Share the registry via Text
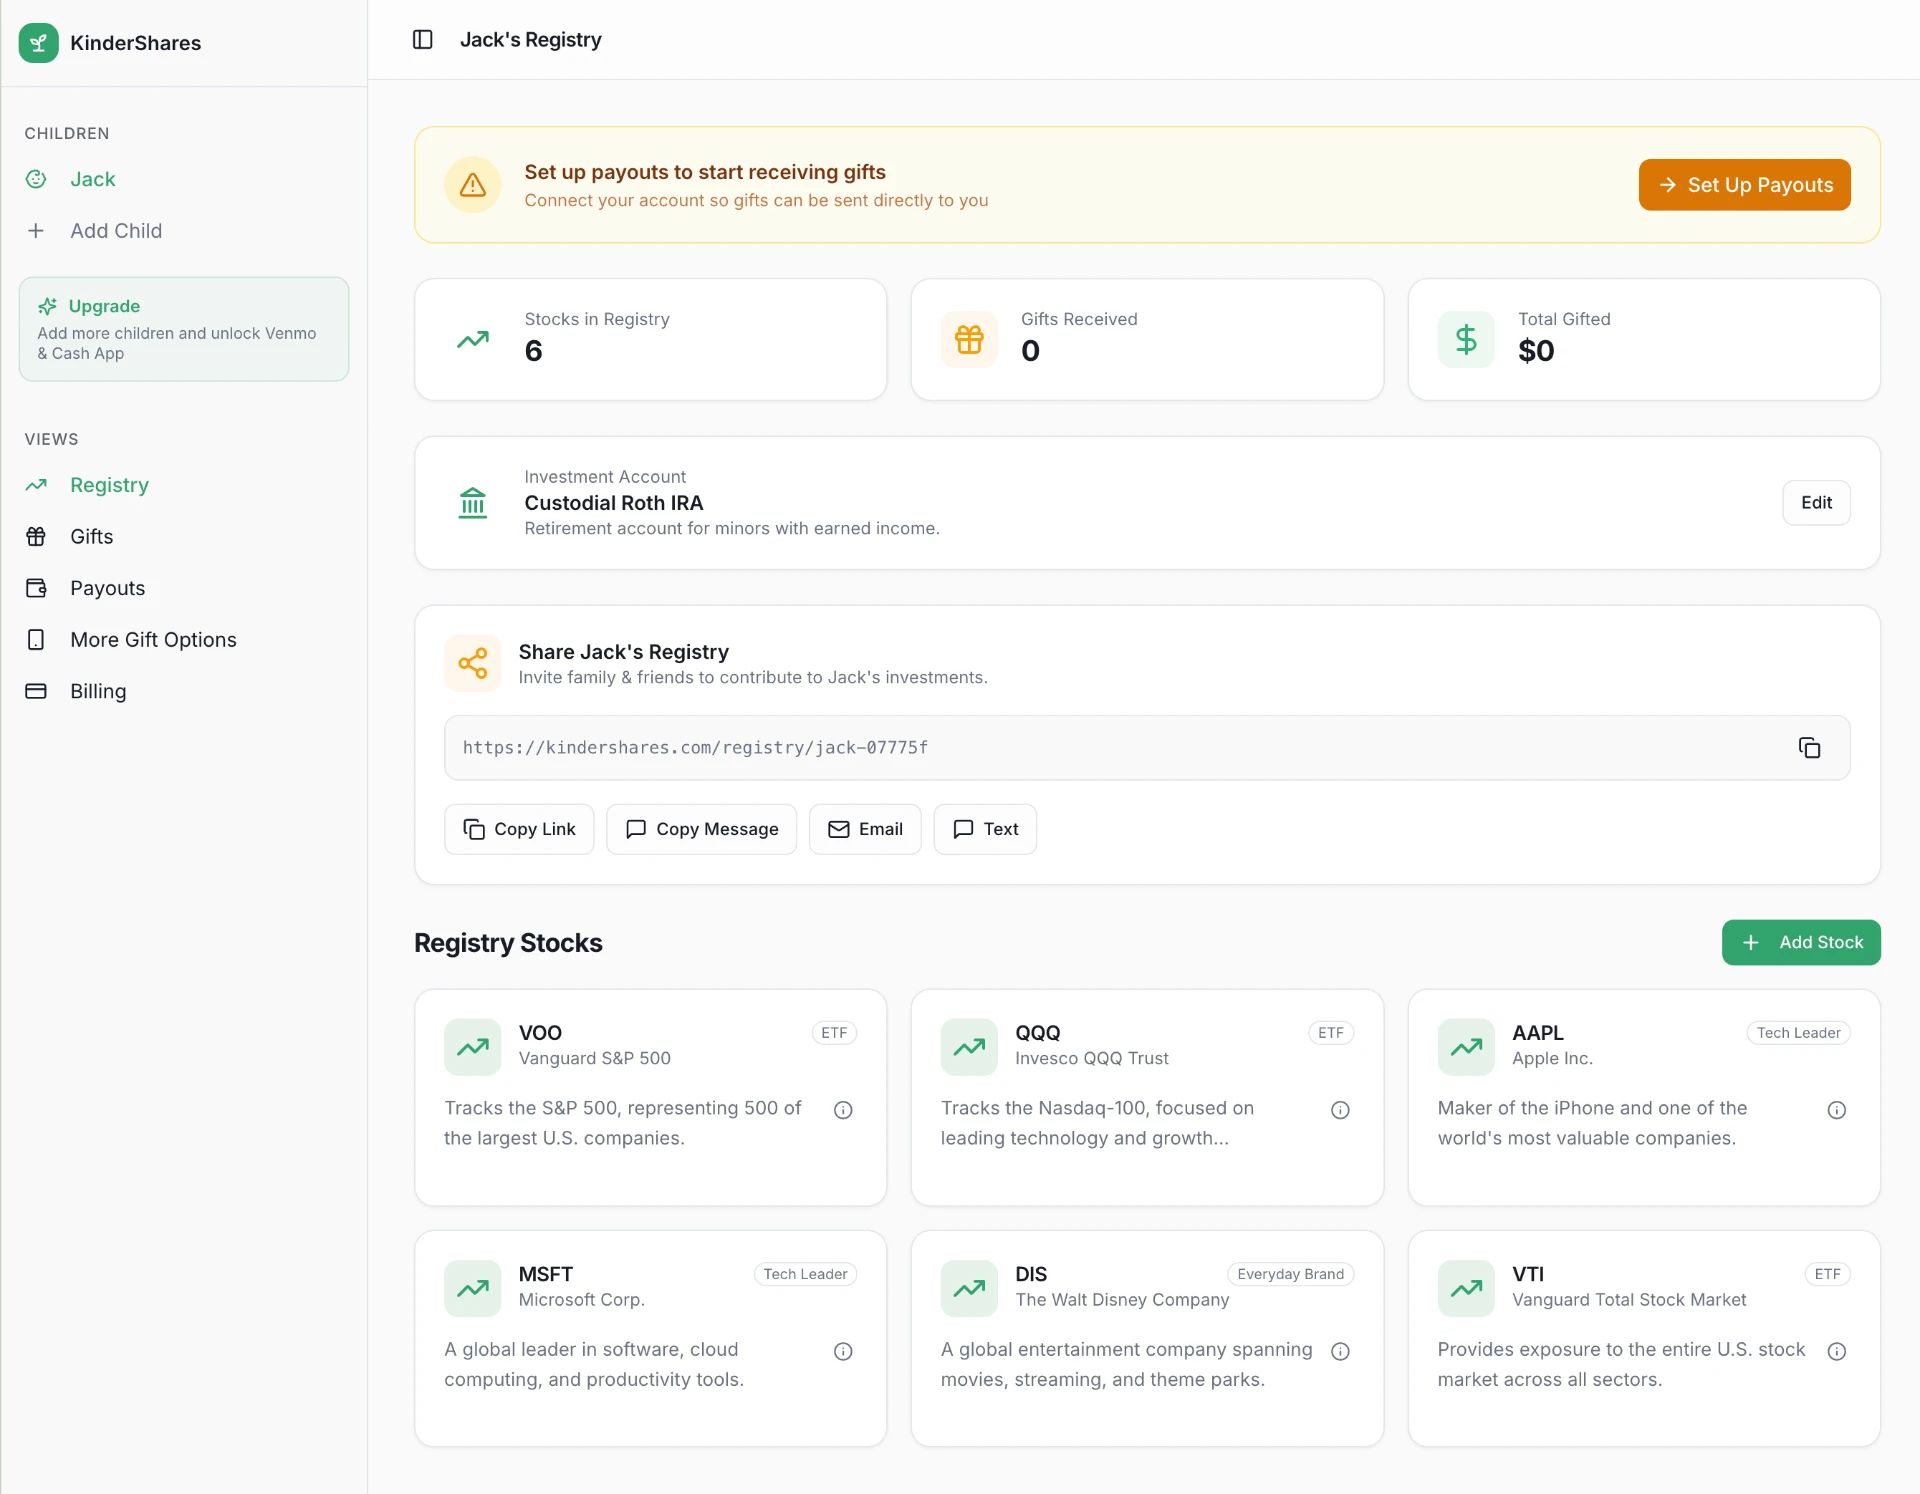 coord(985,830)
